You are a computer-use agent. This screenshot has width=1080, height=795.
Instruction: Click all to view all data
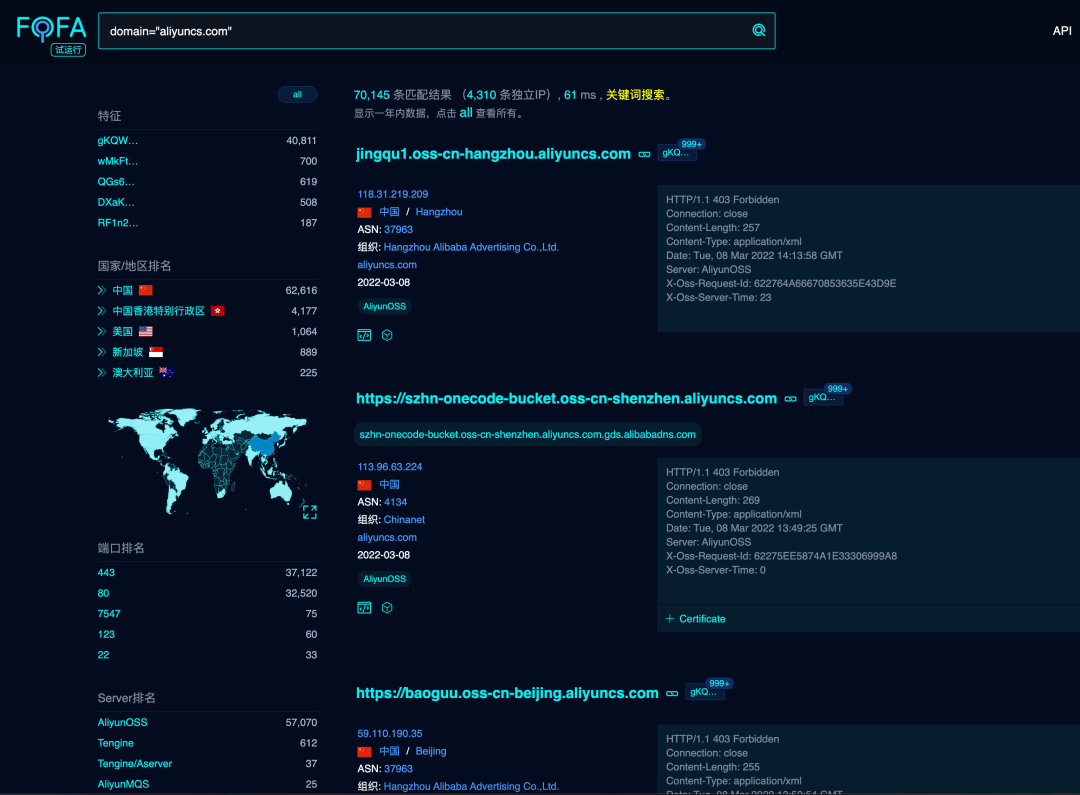466,113
